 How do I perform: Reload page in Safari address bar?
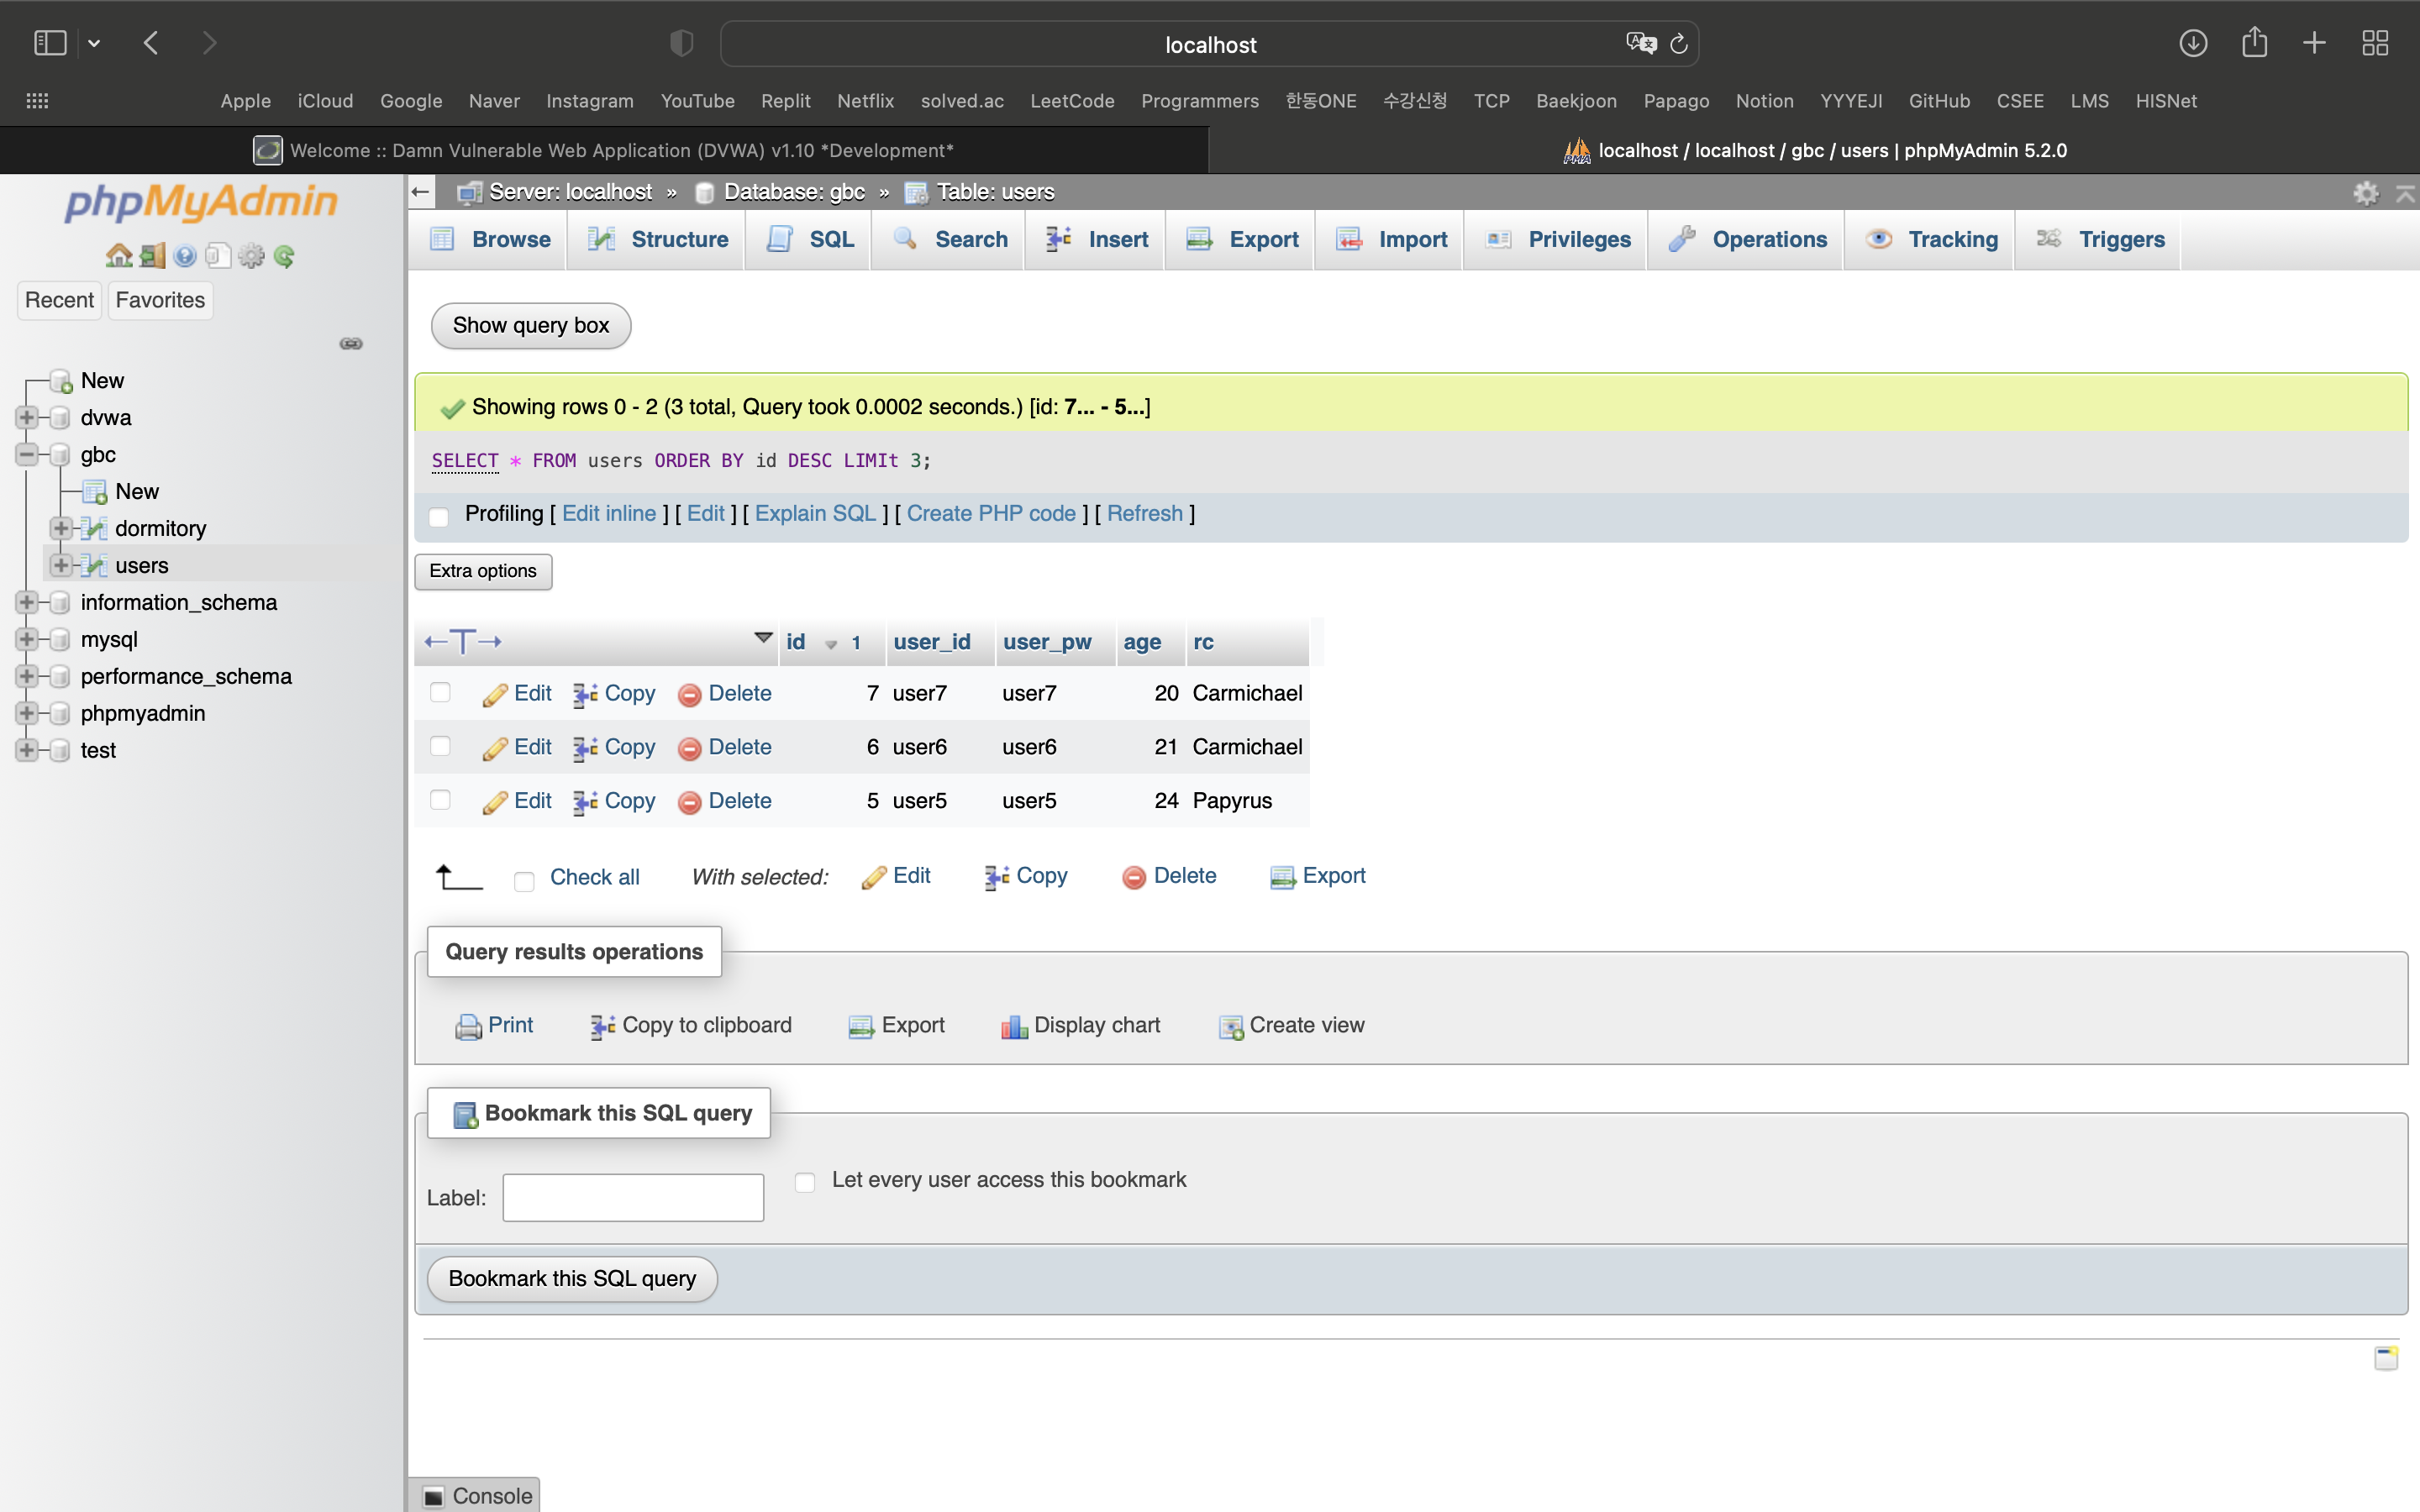pos(1679,44)
